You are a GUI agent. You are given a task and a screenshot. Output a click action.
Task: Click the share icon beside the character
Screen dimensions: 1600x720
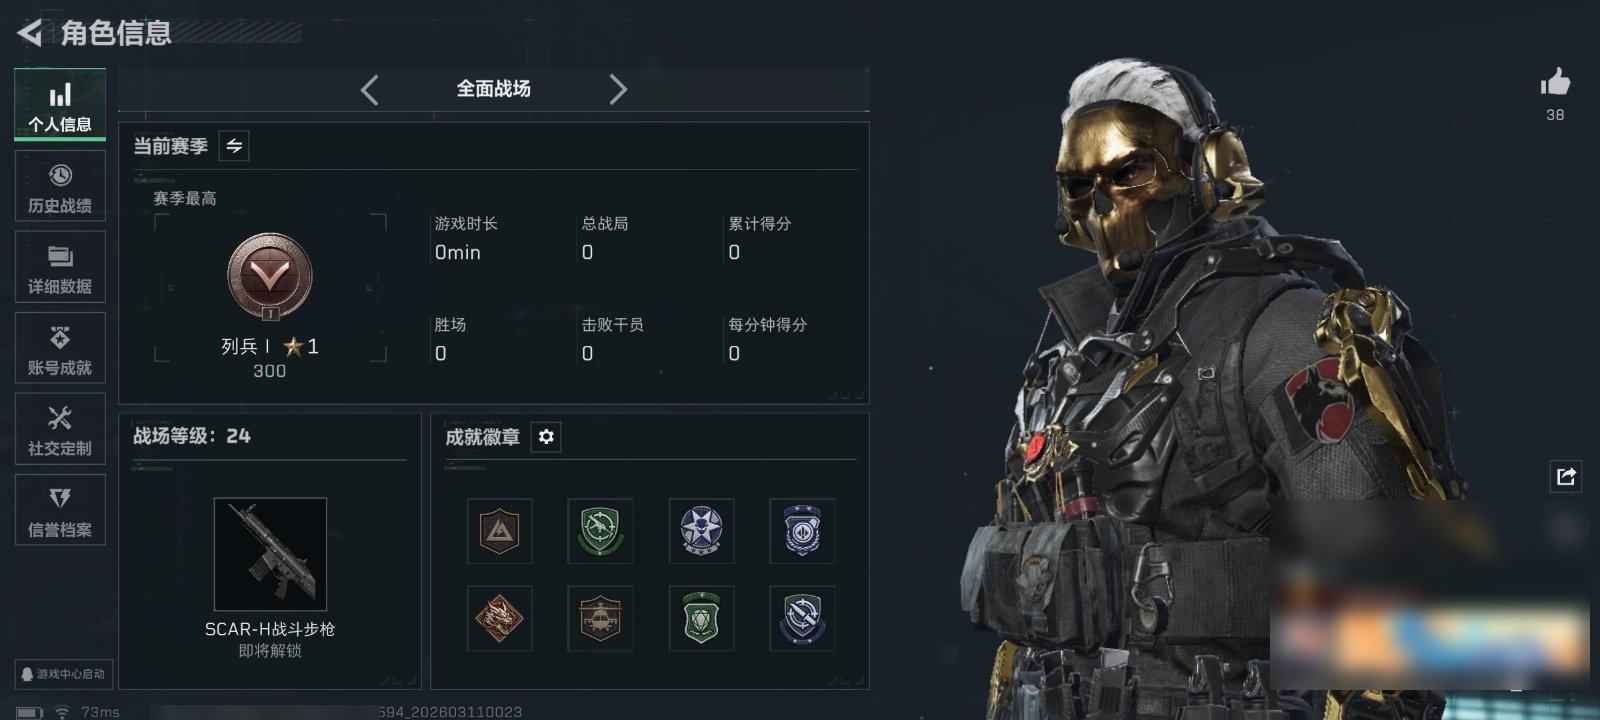pos(1566,476)
